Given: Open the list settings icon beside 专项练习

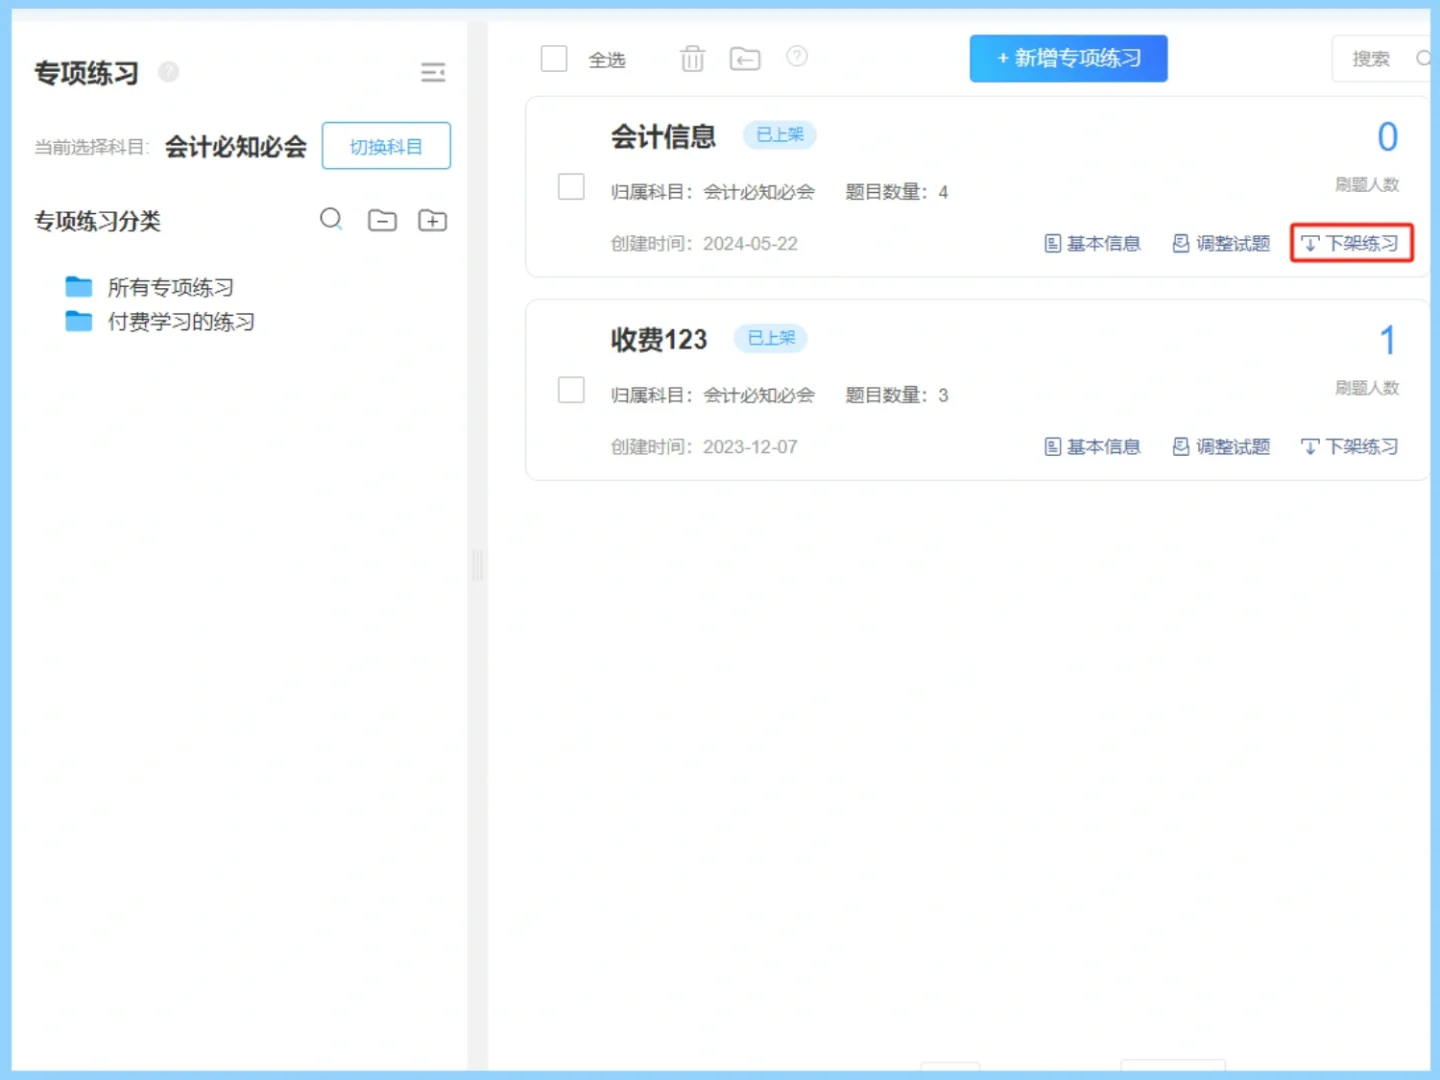Looking at the screenshot, I should [433, 71].
